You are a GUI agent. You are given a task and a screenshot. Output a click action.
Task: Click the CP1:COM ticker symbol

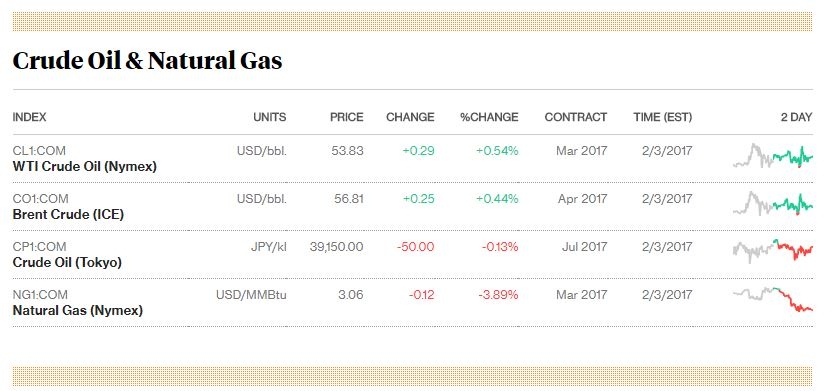(x=40, y=247)
